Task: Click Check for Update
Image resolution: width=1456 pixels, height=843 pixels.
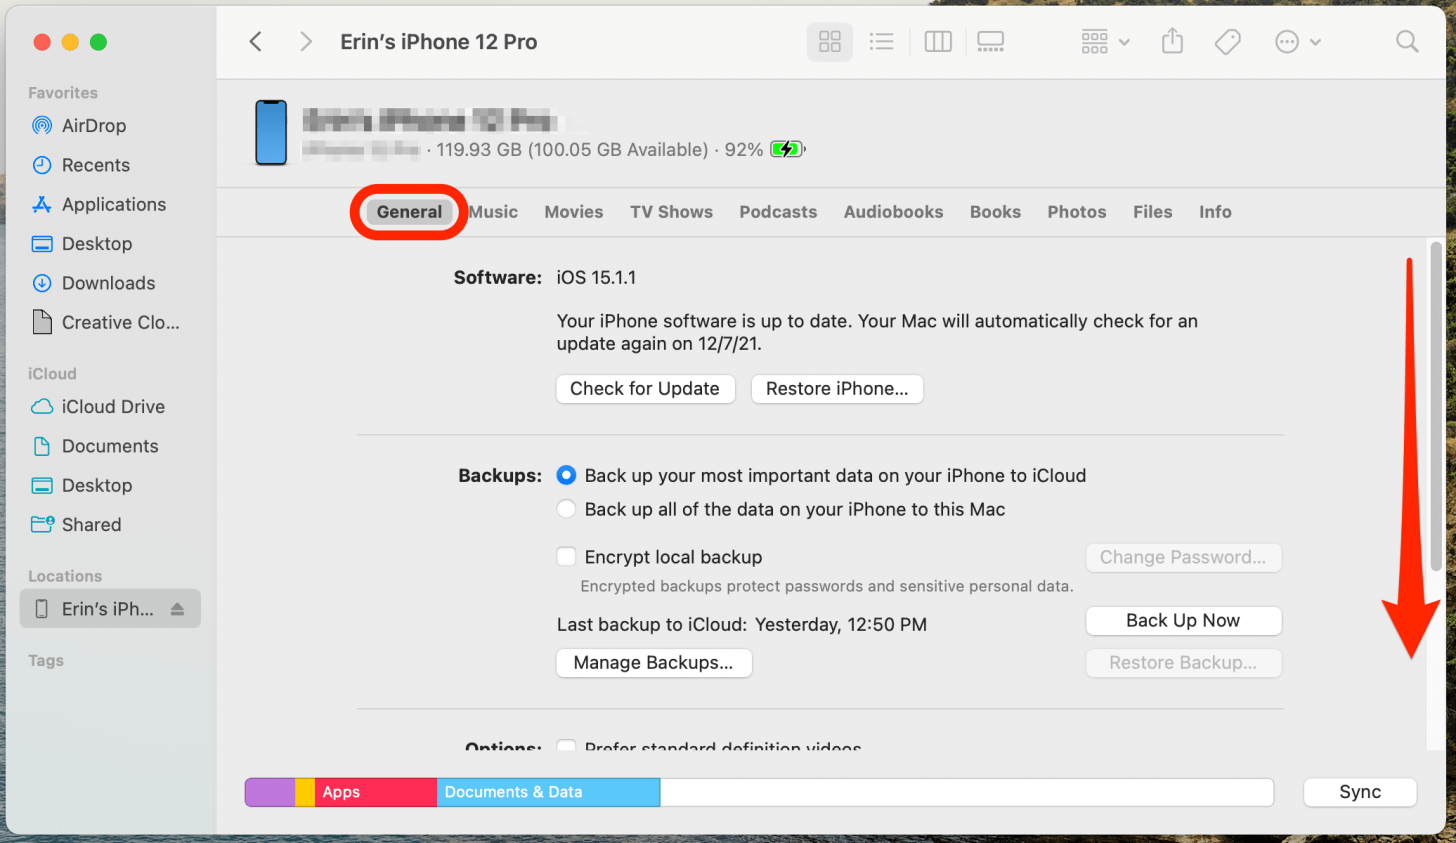Action: tap(645, 388)
